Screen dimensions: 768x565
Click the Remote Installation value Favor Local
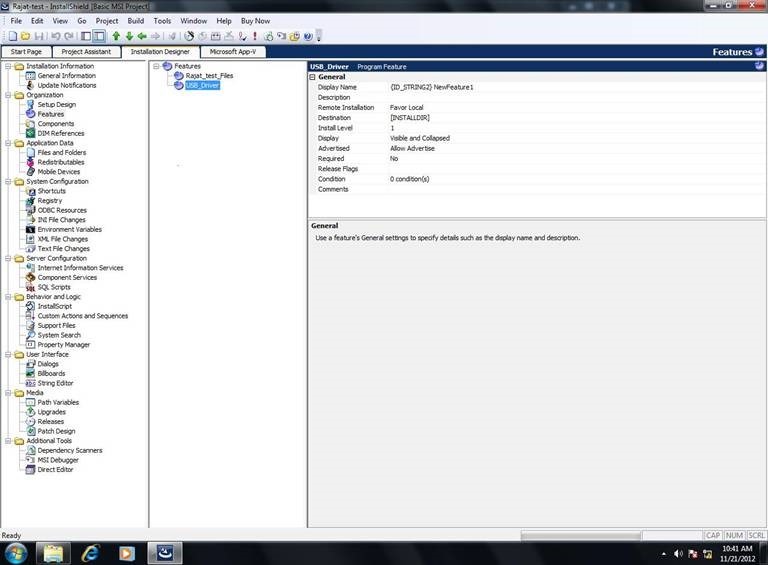pyautogui.click(x=407, y=107)
